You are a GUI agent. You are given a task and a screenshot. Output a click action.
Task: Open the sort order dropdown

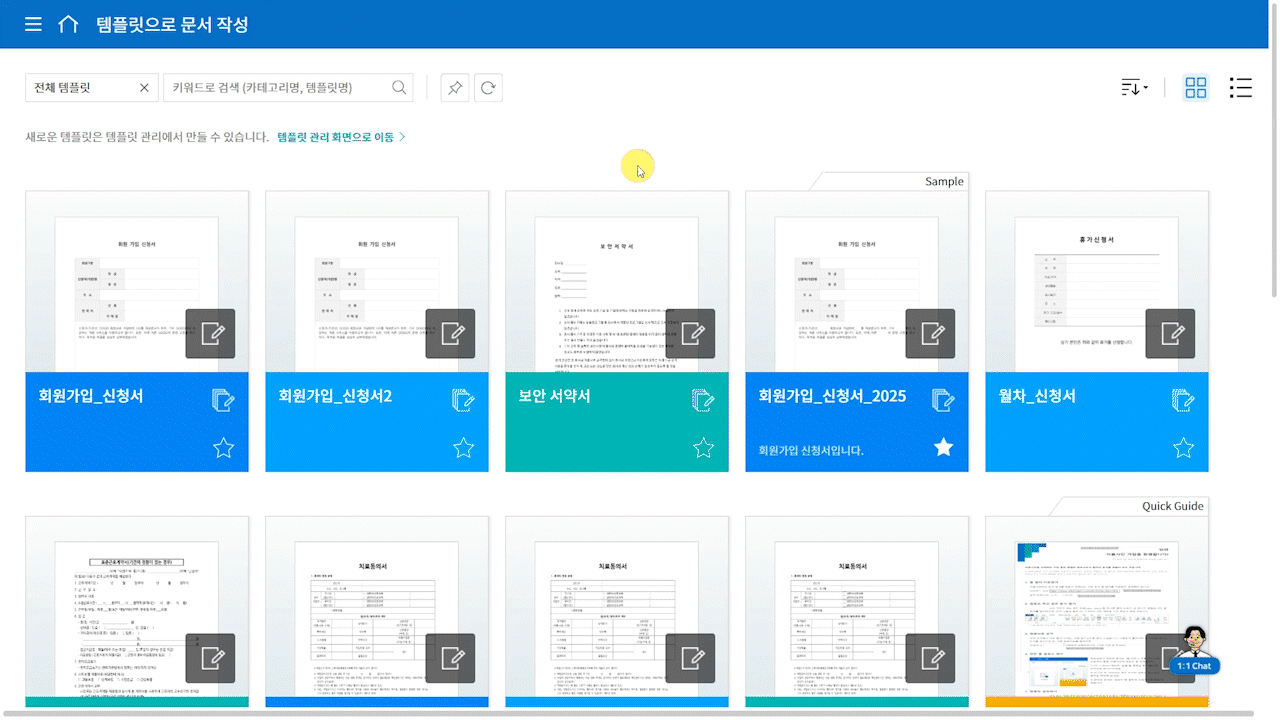(x=1134, y=88)
